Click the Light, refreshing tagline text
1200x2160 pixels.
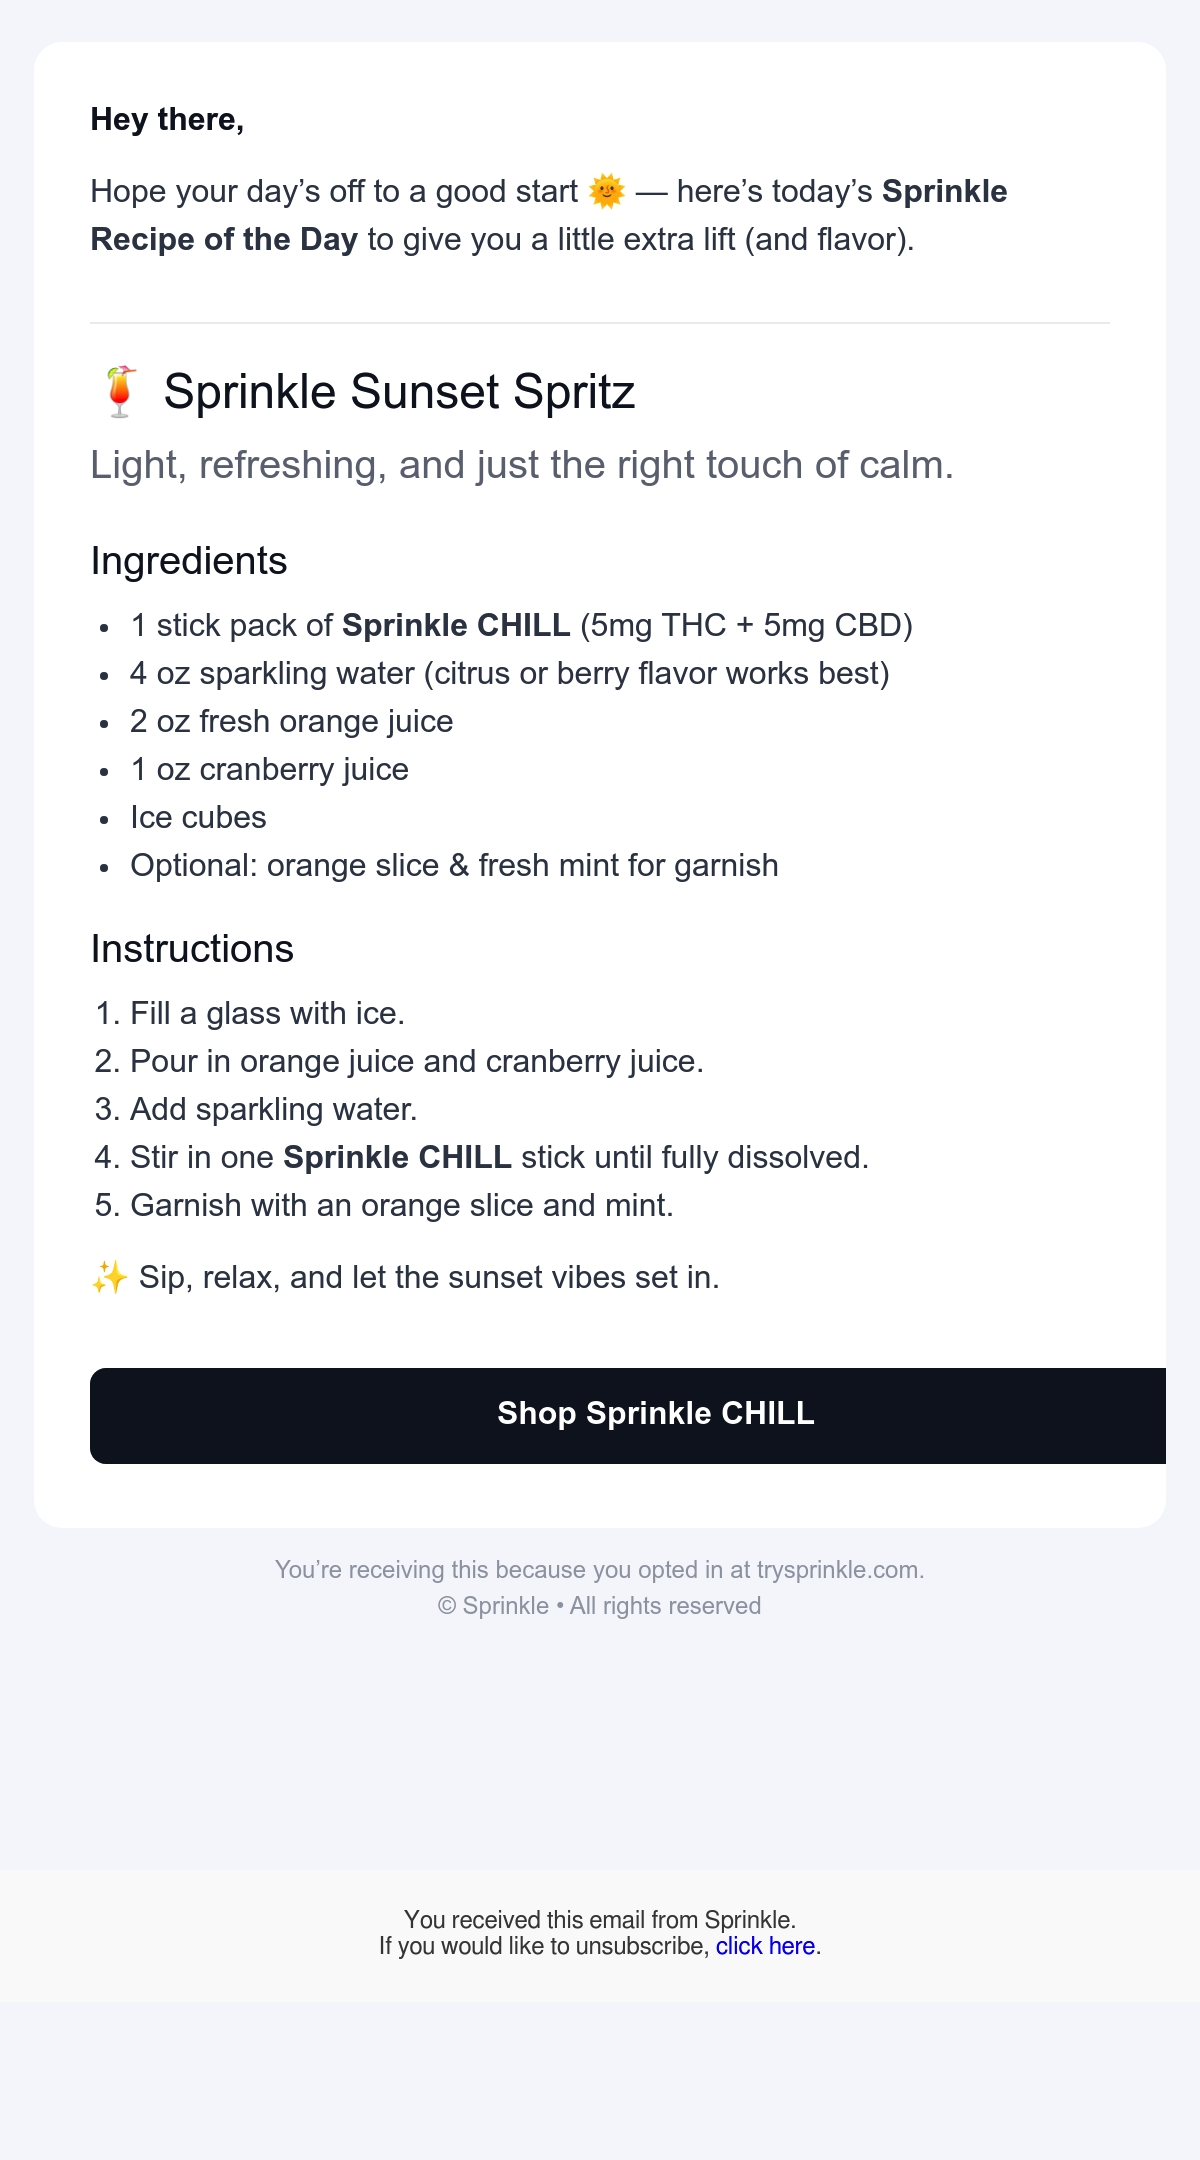click(x=522, y=465)
